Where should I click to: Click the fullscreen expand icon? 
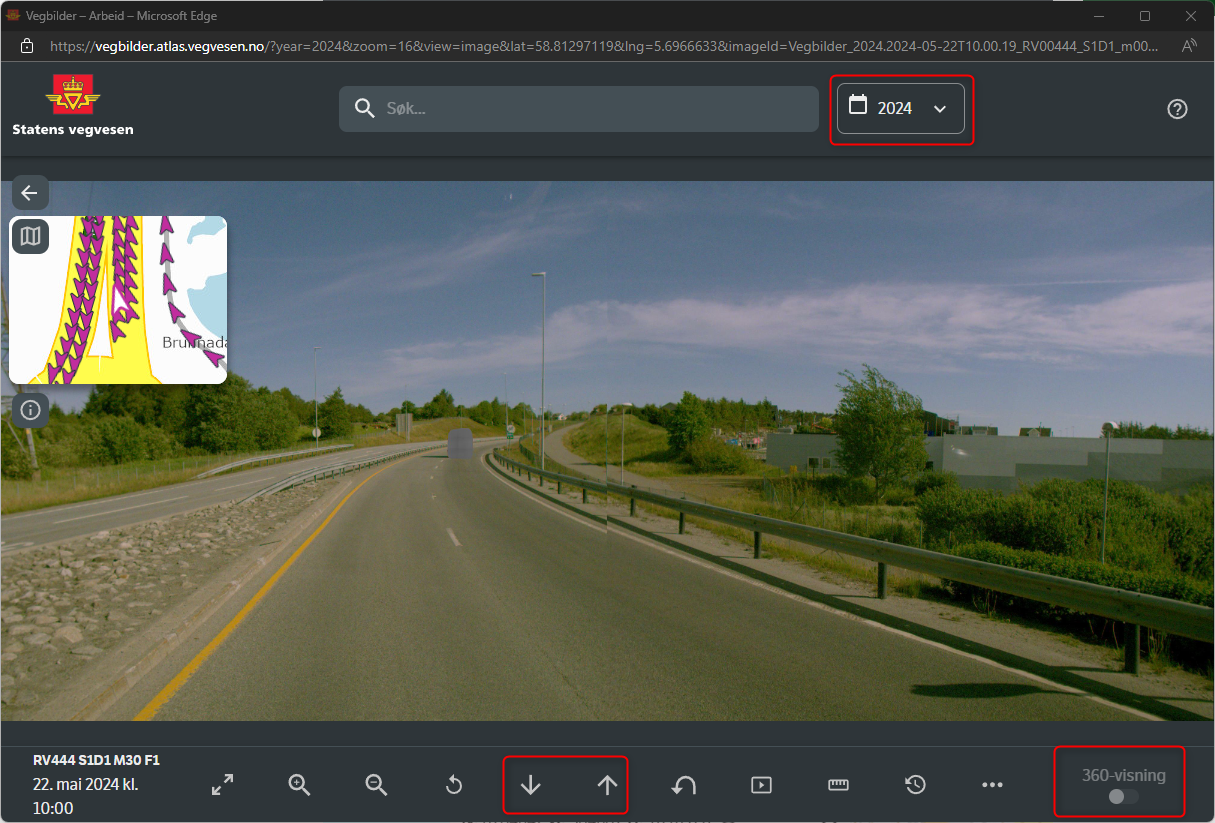(x=222, y=785)
